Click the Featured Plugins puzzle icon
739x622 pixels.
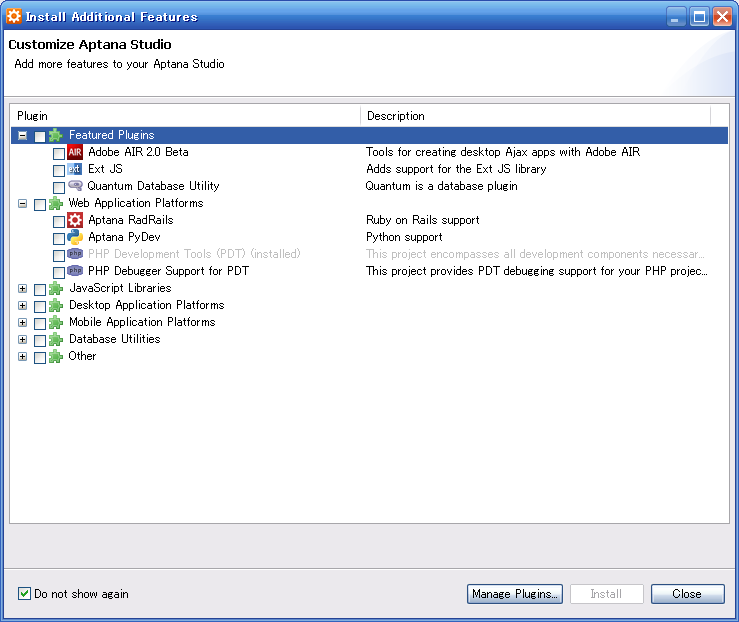56,135
